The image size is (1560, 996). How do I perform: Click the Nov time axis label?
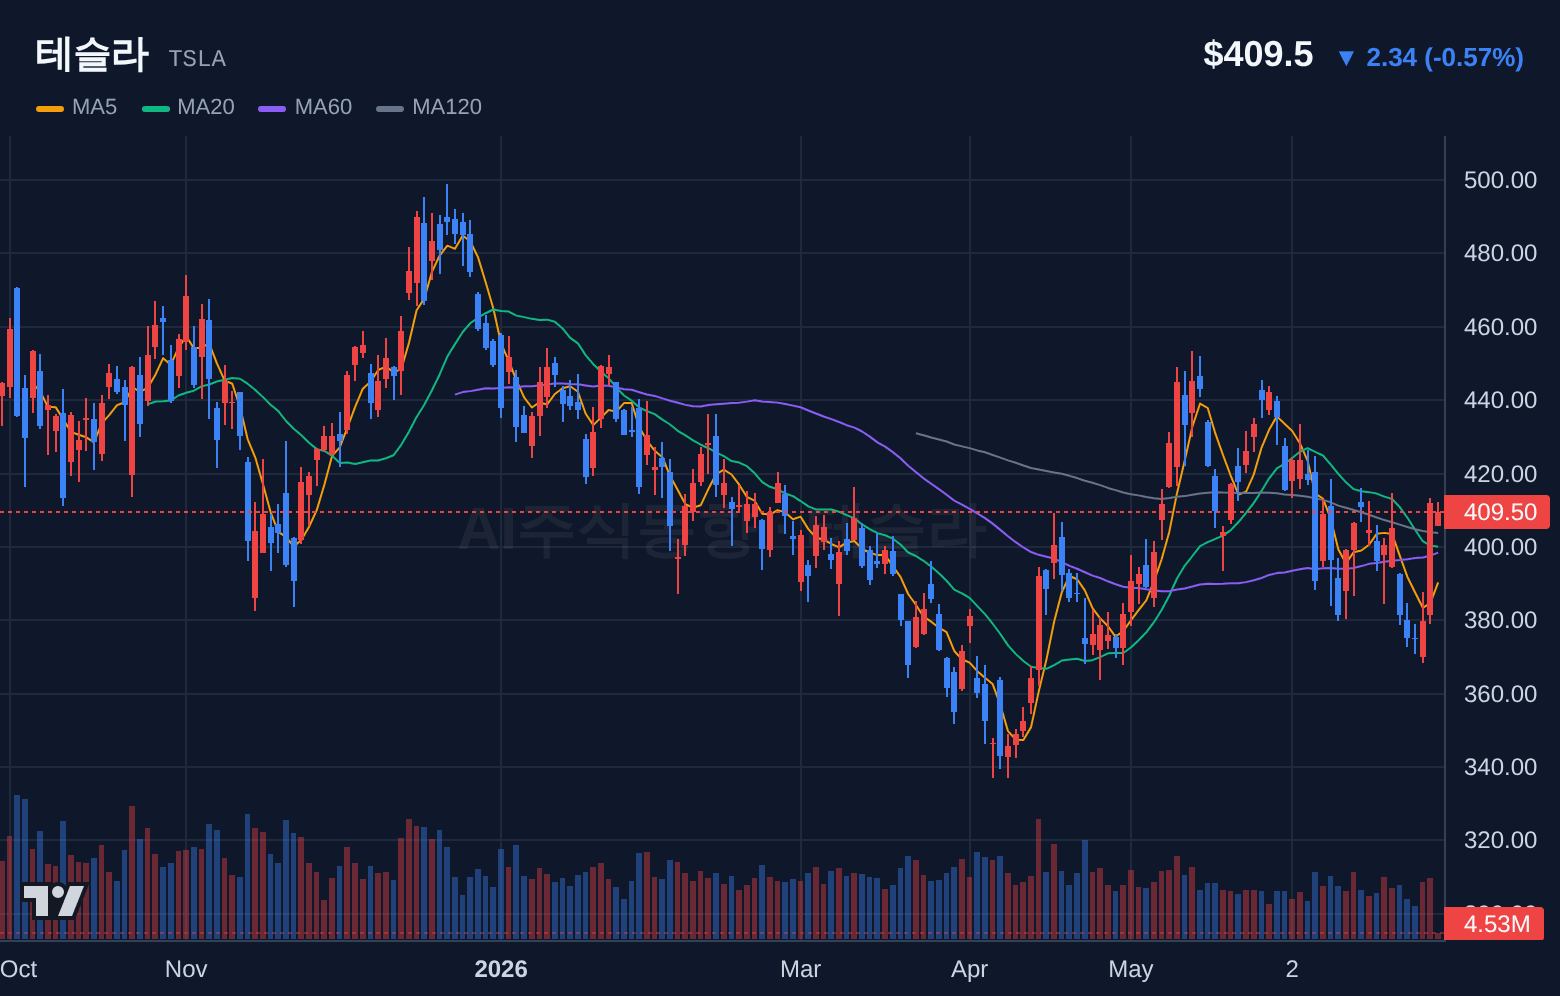click(186, 969)
